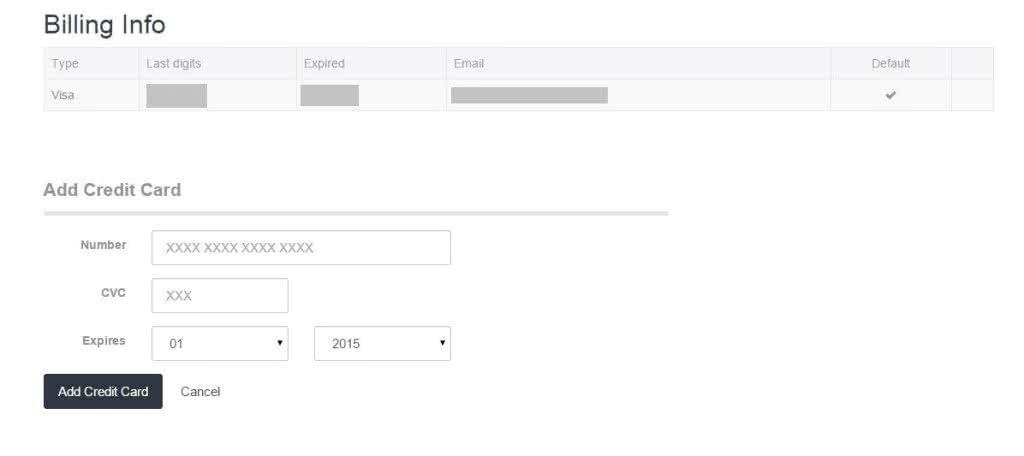Click the Billing Info page heading

[104, 24]
